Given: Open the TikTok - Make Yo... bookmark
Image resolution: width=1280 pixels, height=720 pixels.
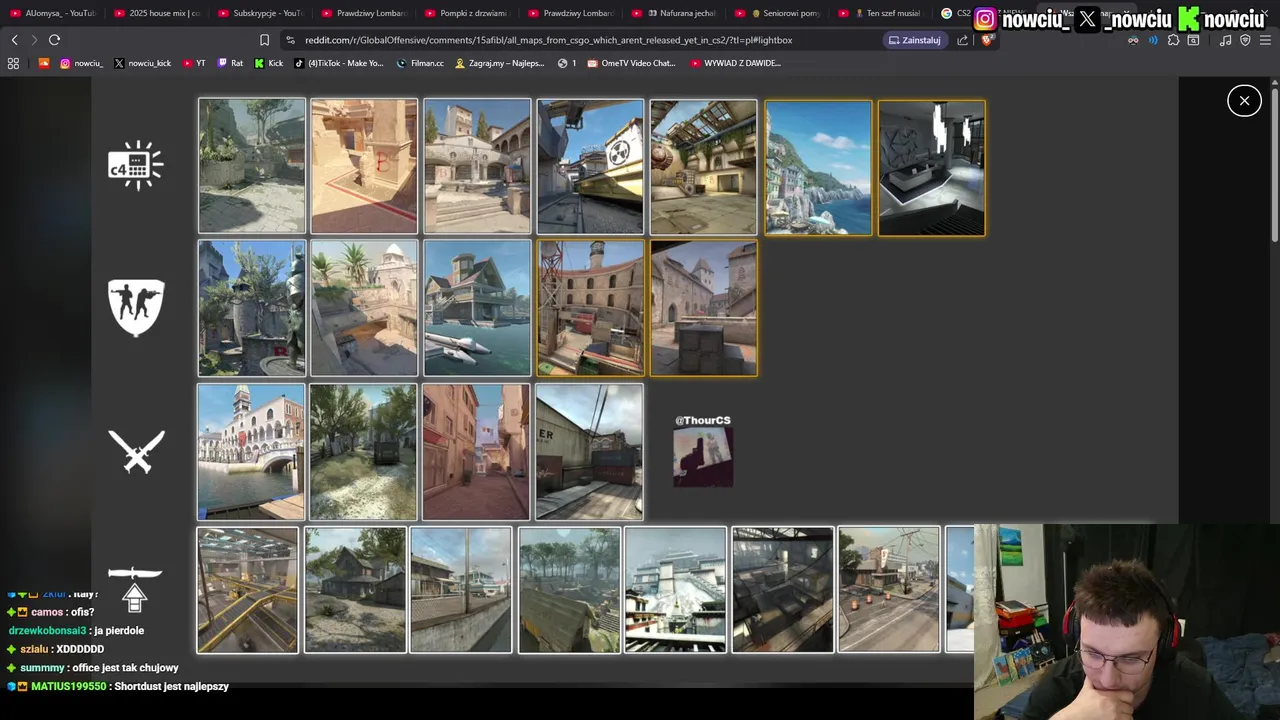Looking at the screenshot, I should tap(338, 63).
